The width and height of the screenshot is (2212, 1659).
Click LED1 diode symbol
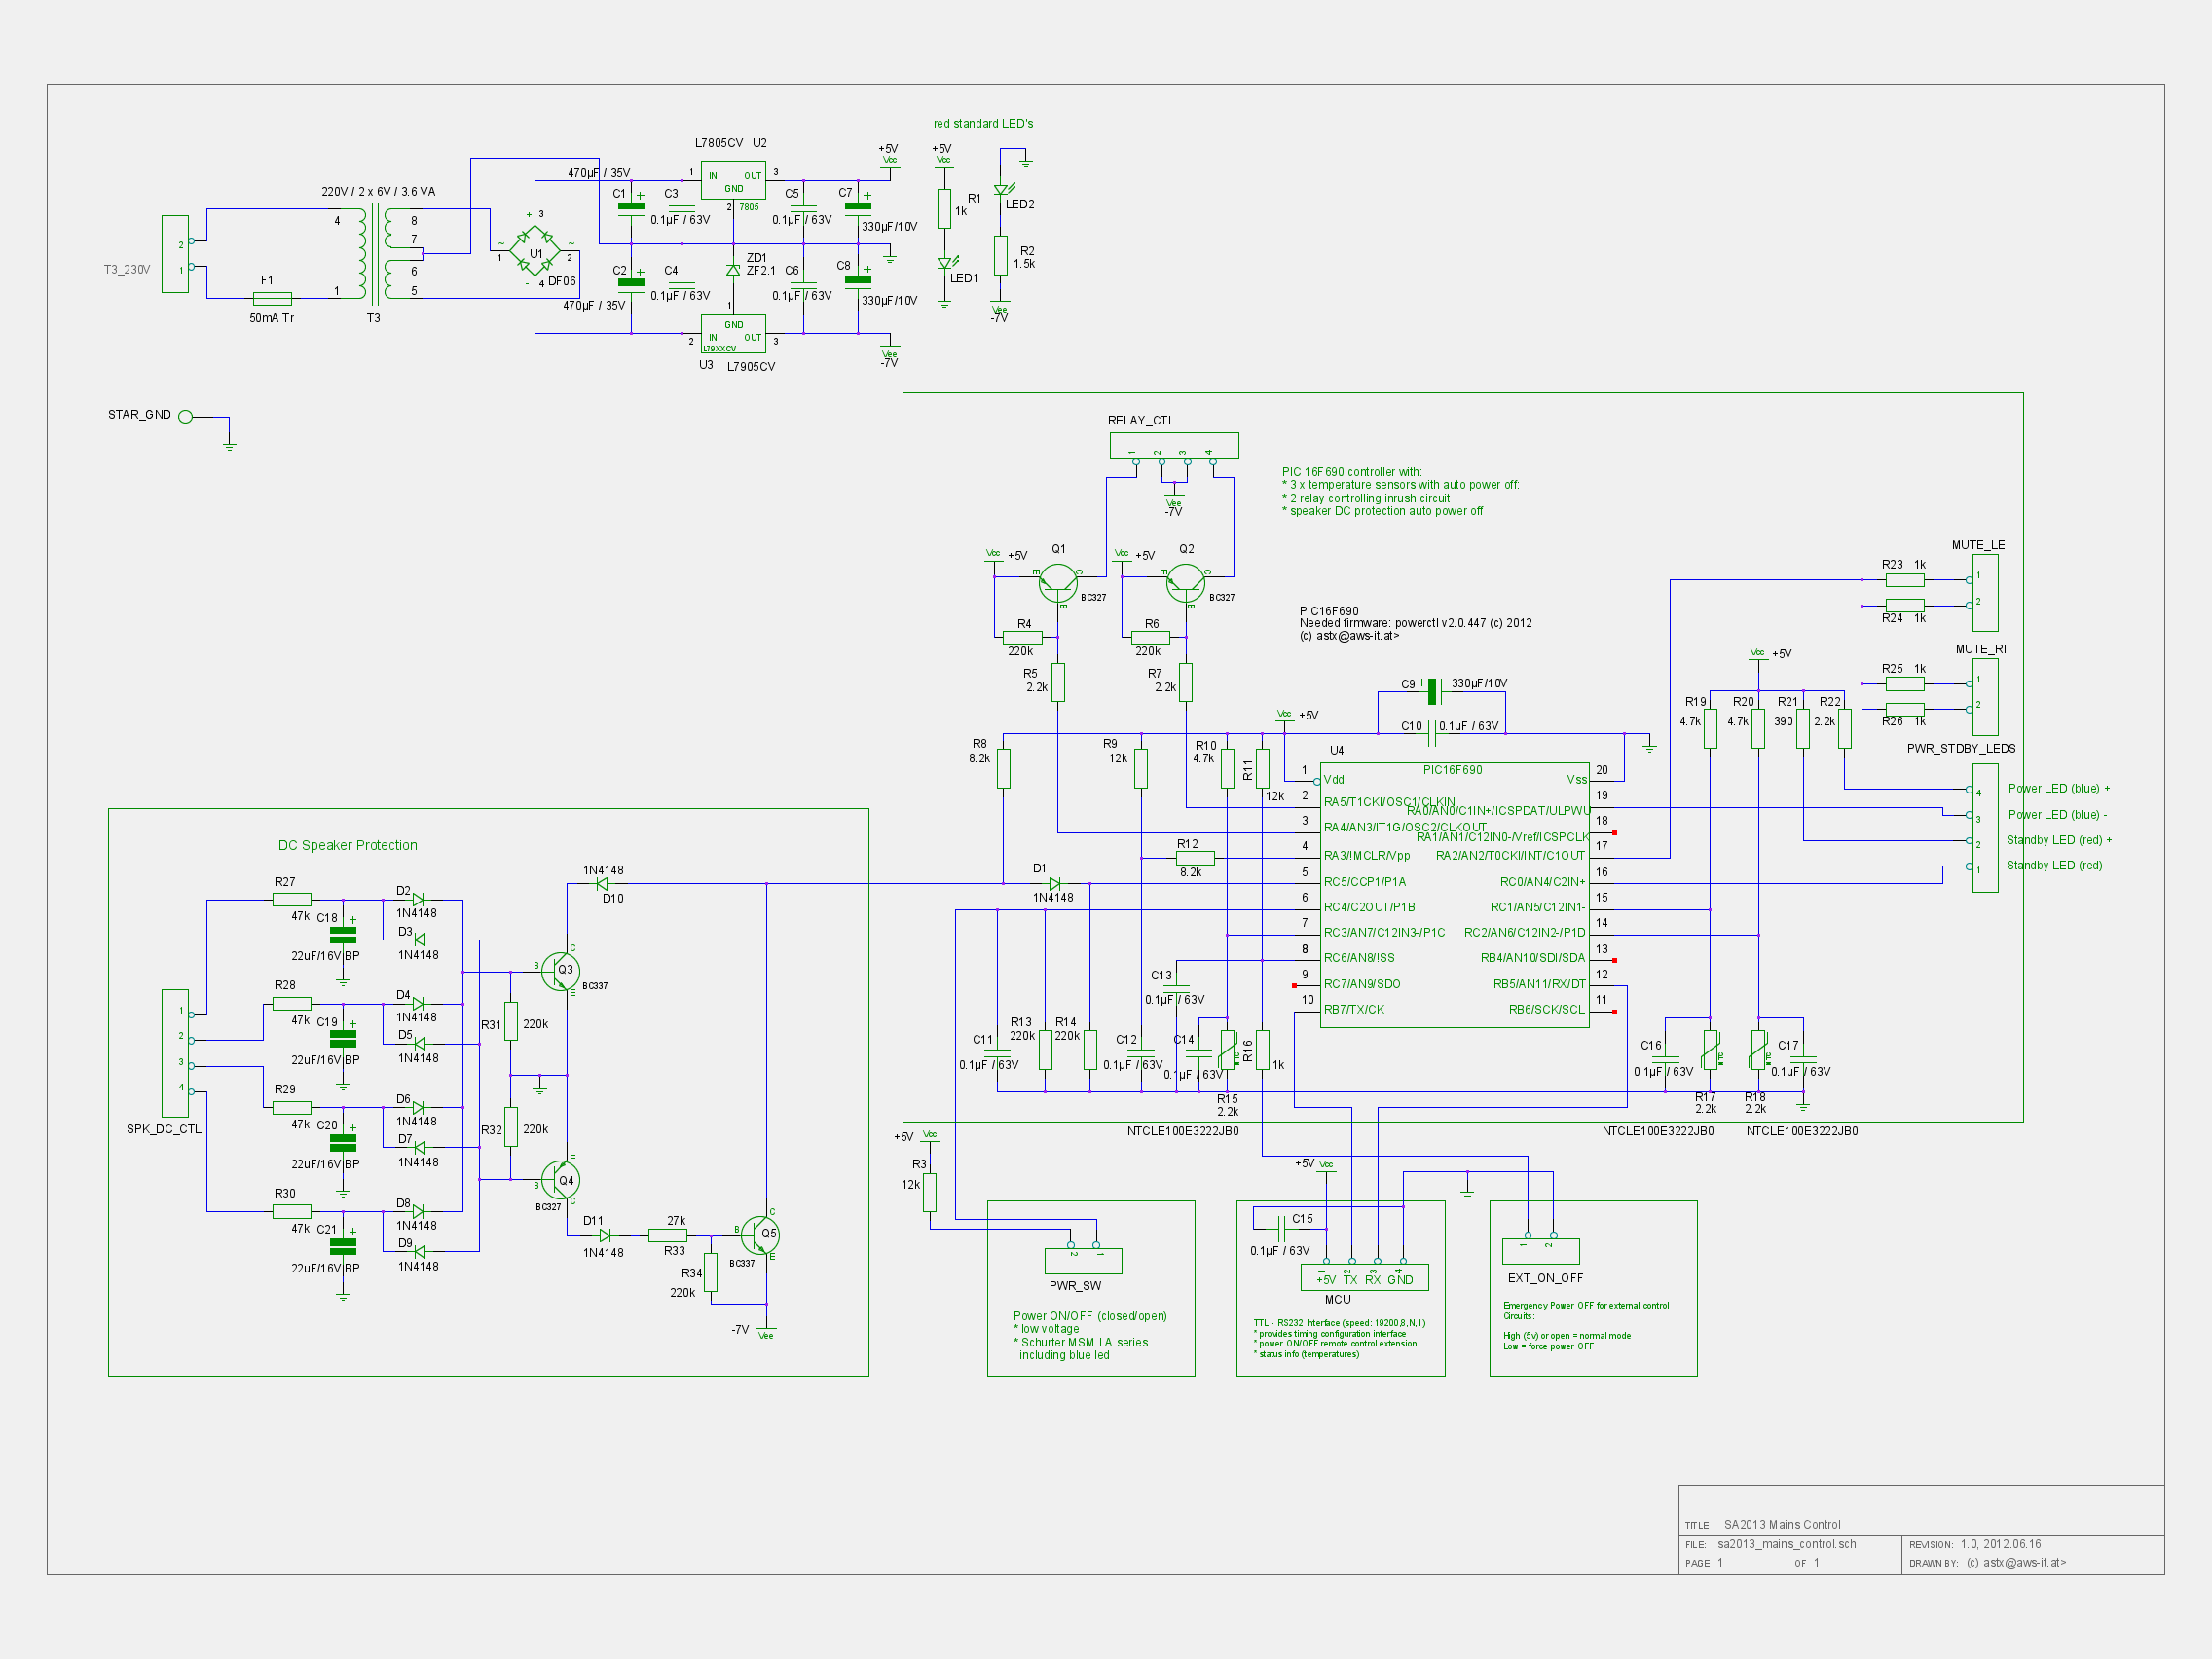pyautogui.click(x=944, y=264)
